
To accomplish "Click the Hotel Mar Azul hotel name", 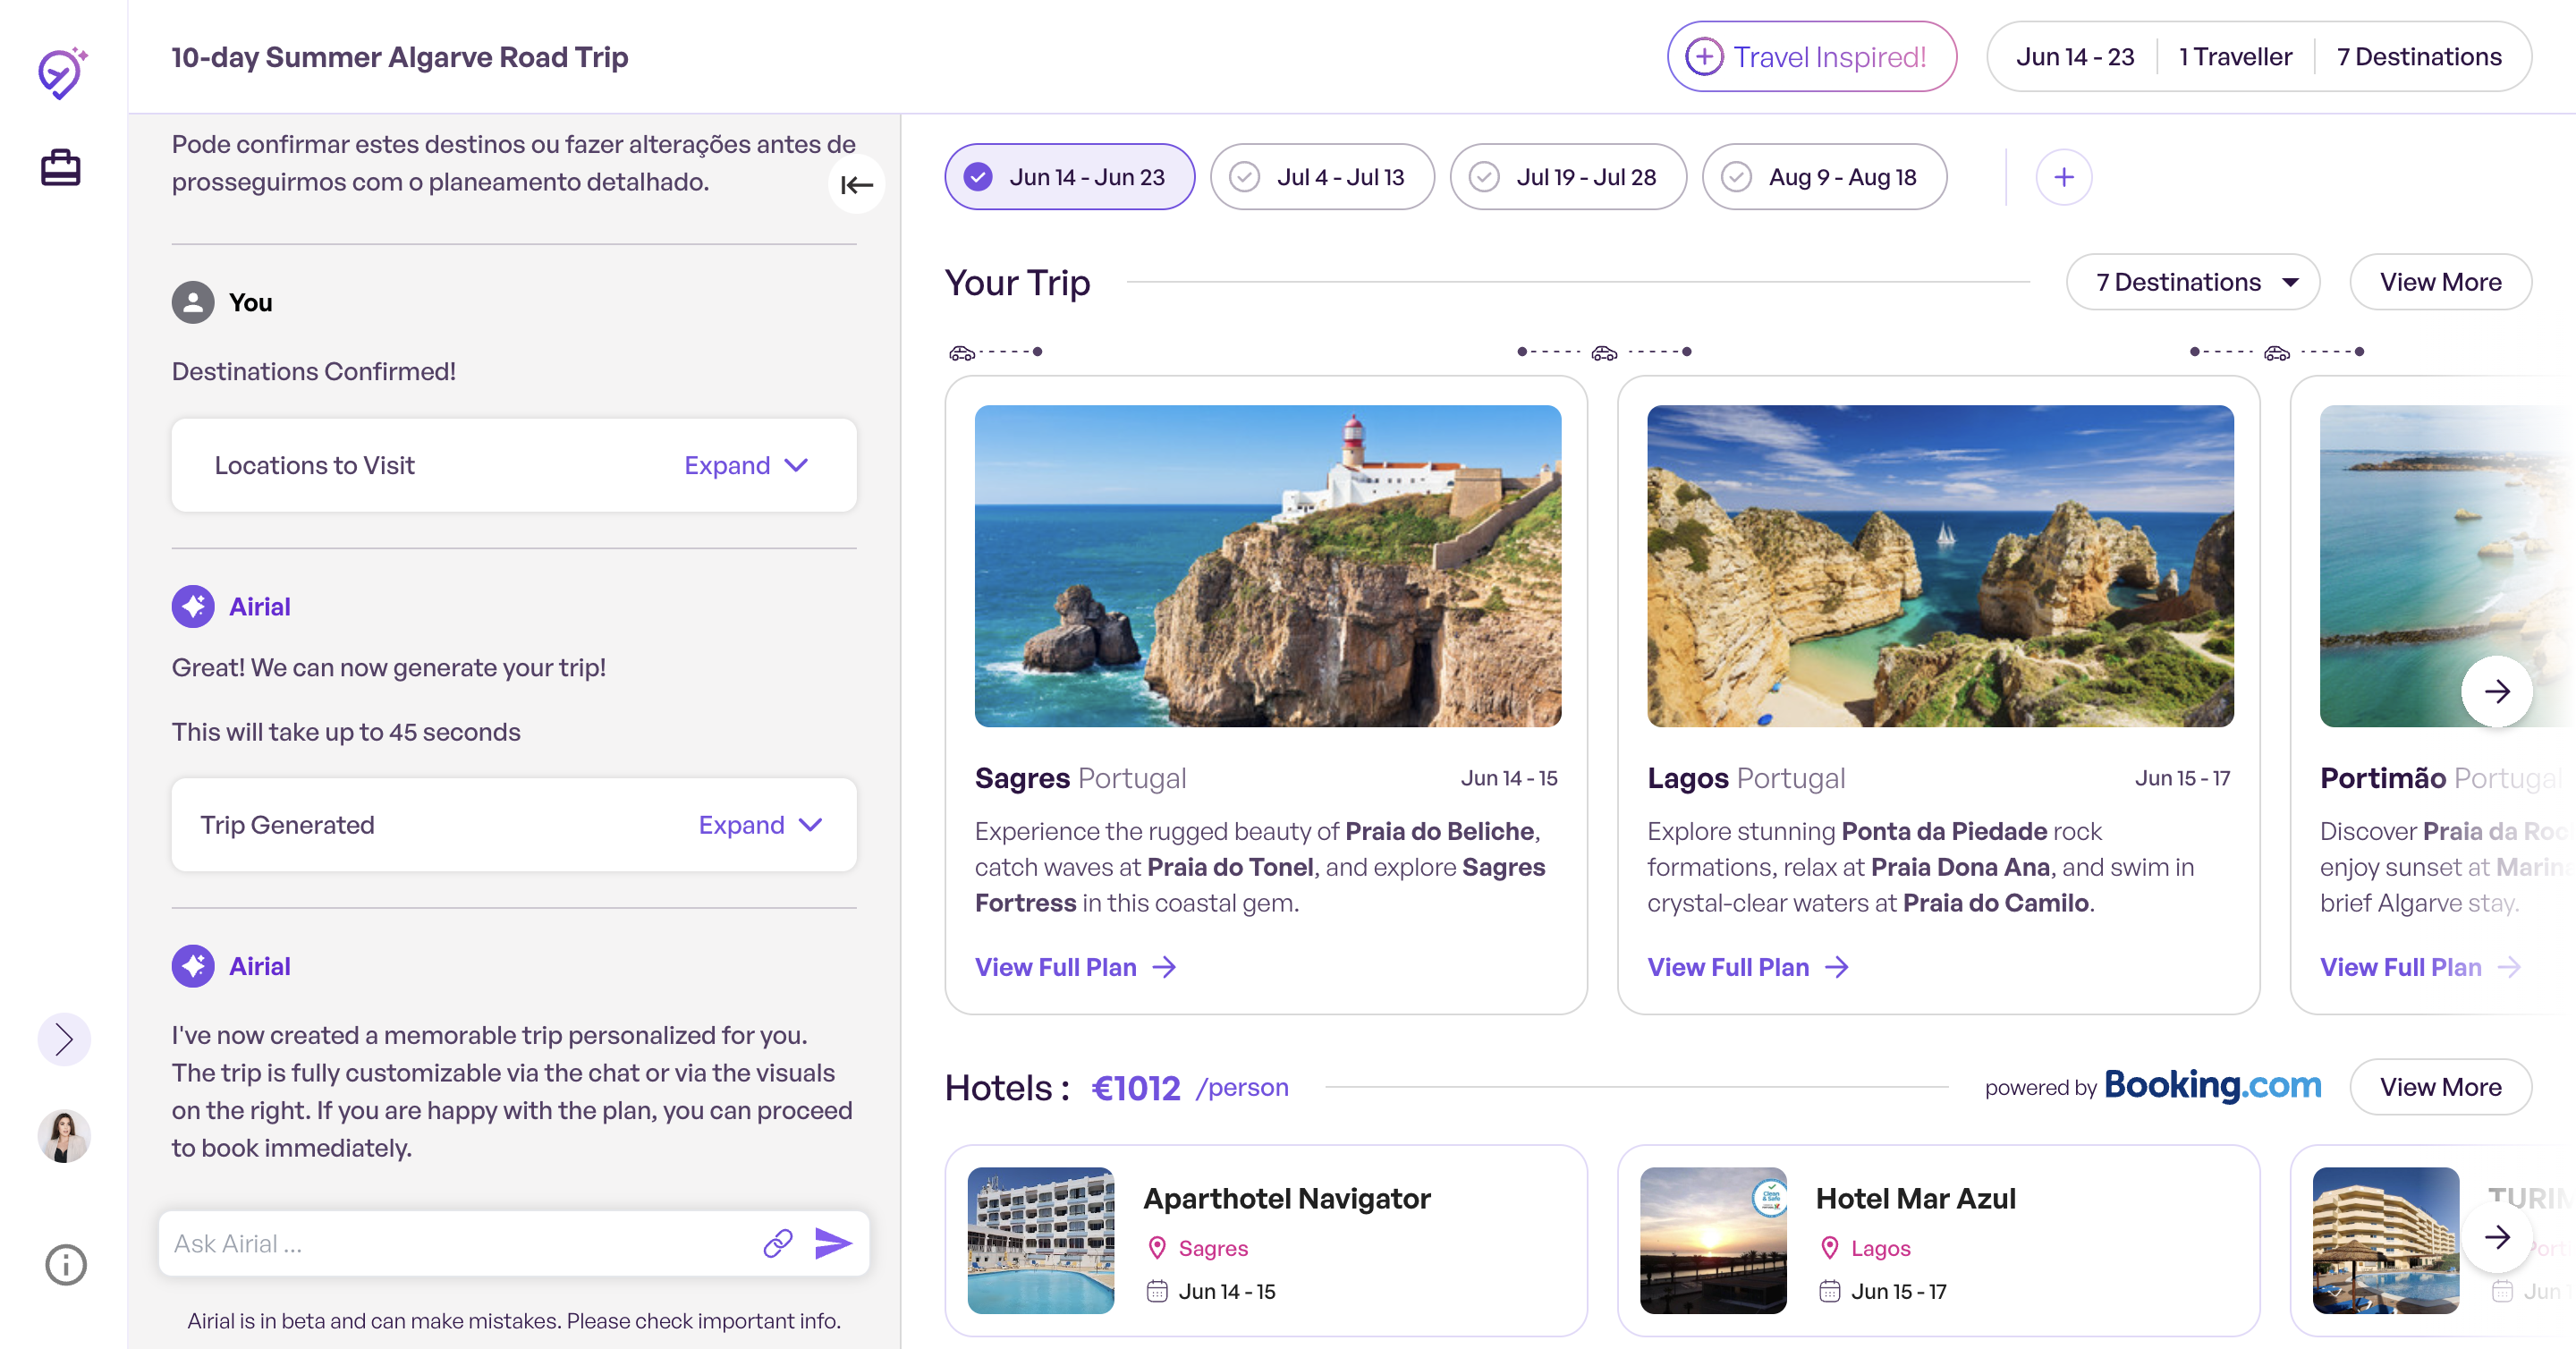I will 1915,1198.
